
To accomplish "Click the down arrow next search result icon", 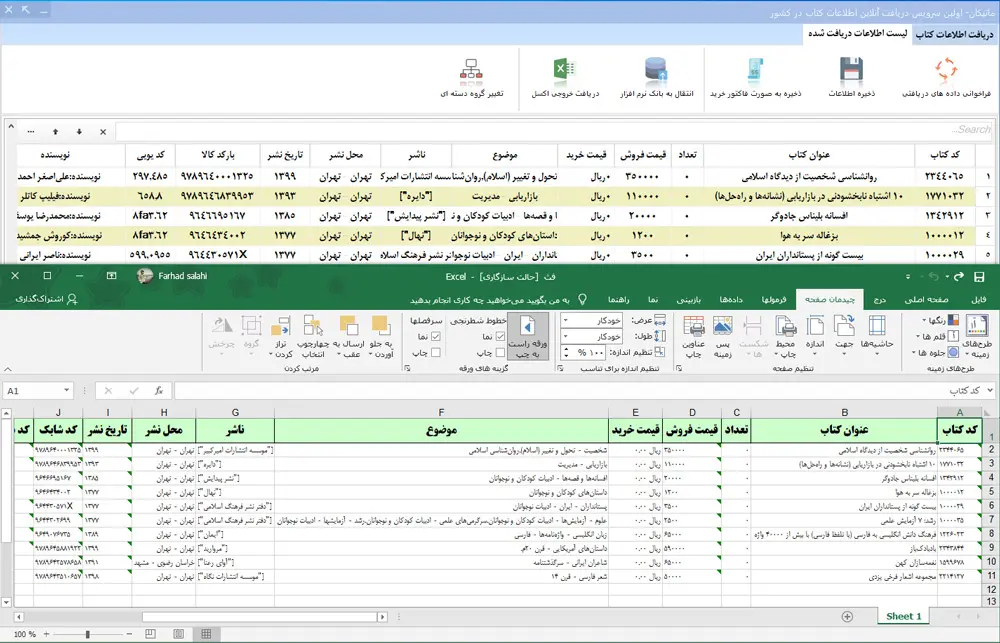I will 79,132.
